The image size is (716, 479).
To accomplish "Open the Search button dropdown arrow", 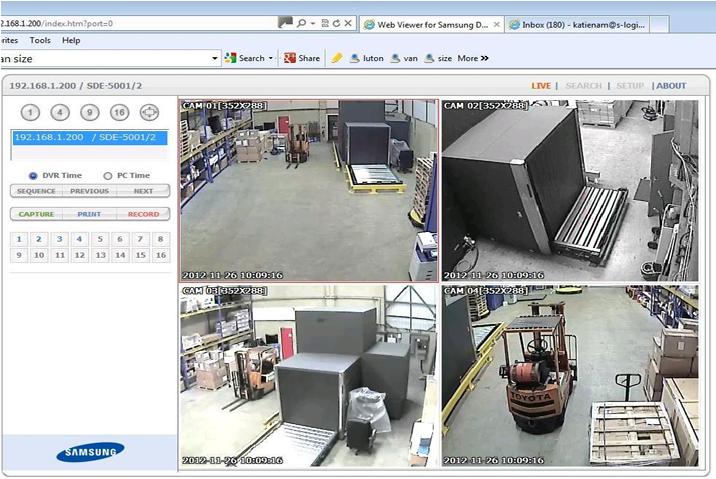I will (x=271, y=58).
